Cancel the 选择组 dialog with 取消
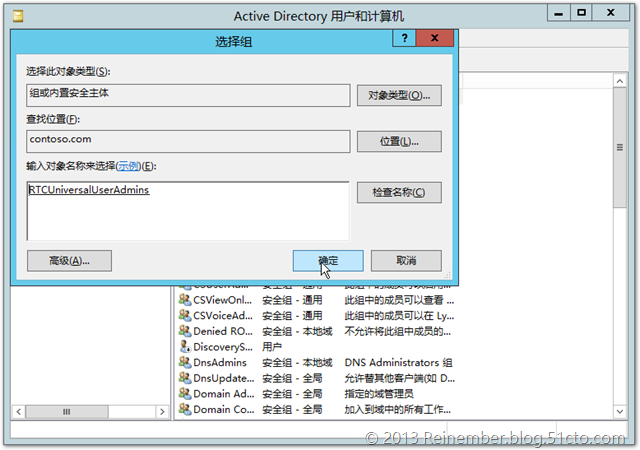Screen dimensions: 640x450 405,260
